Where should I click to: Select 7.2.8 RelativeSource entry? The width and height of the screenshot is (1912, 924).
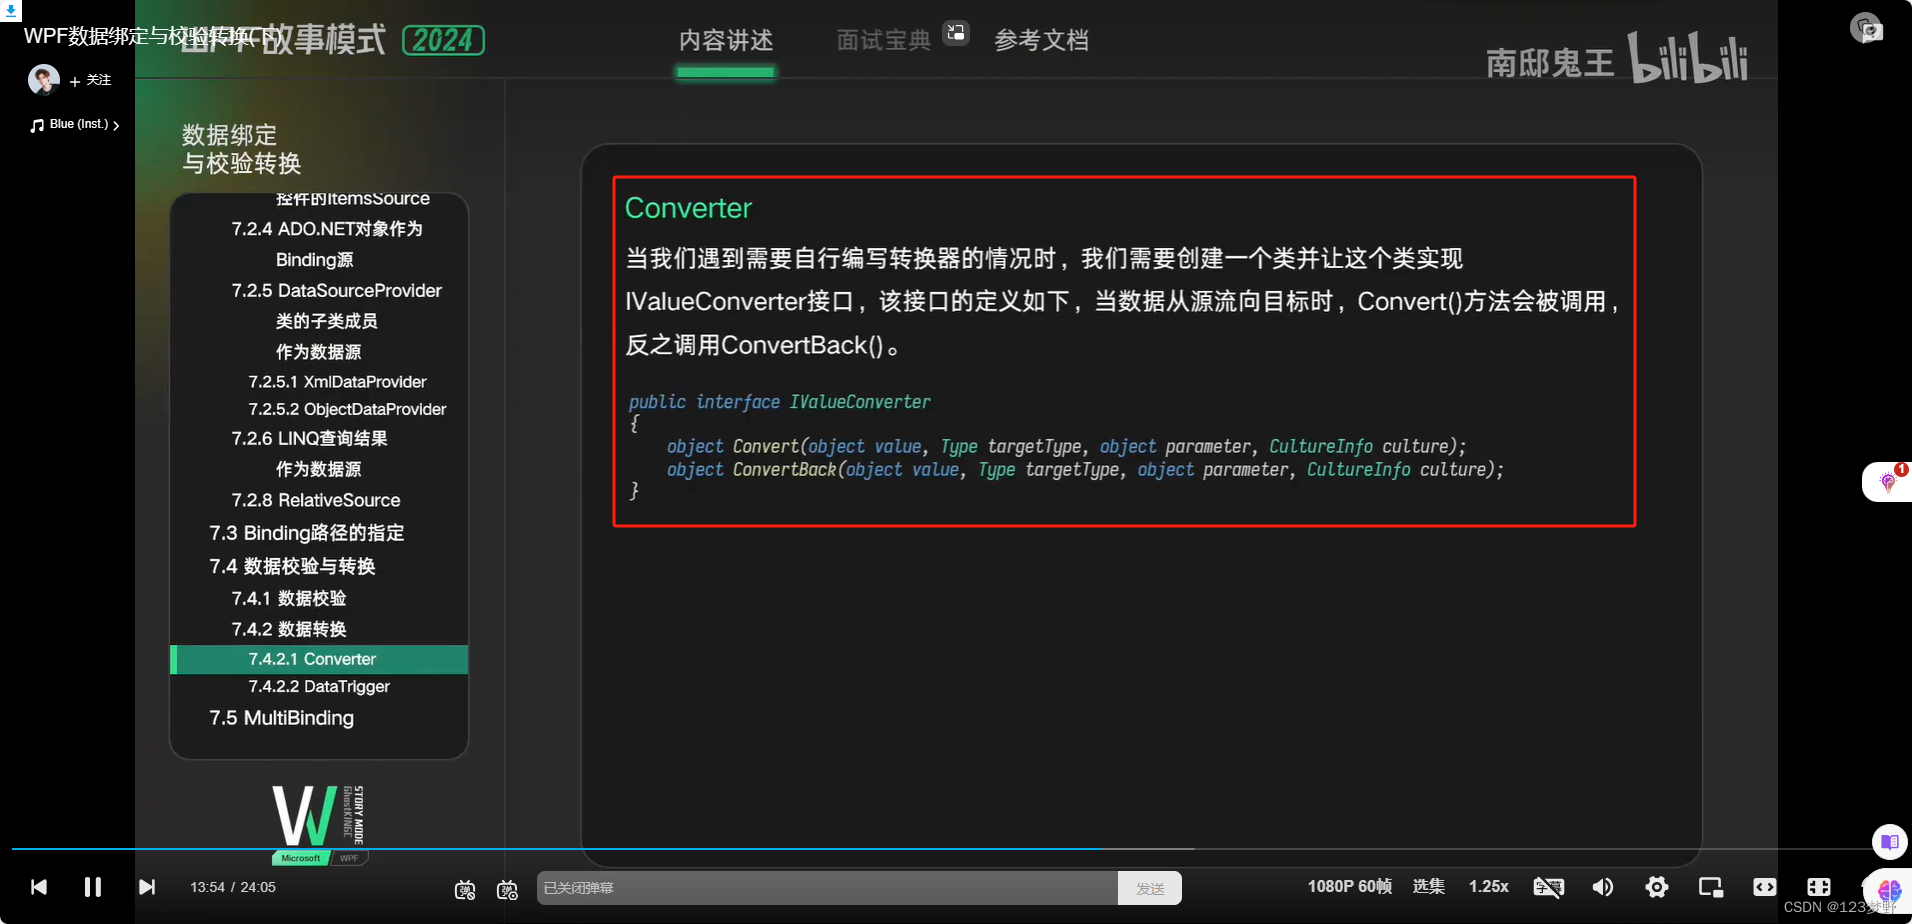(315, 500)
